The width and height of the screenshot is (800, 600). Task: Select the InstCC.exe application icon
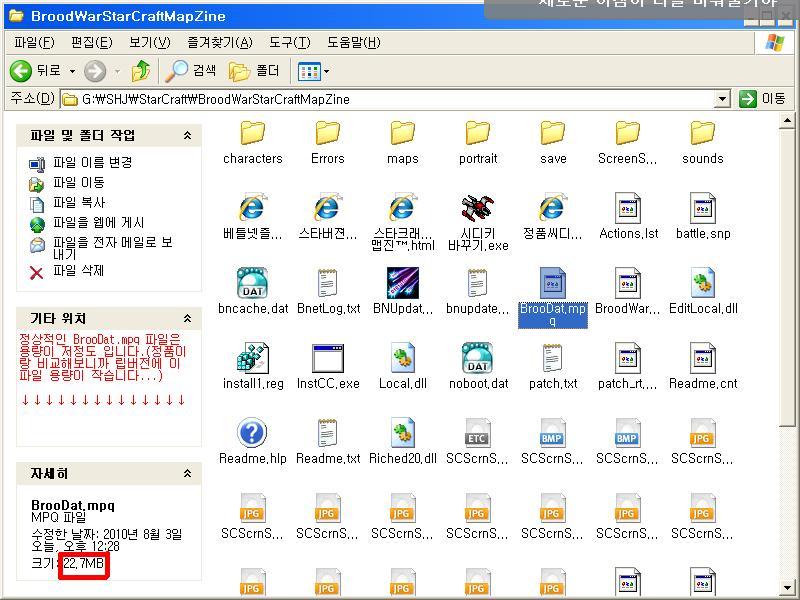[327, 358]
